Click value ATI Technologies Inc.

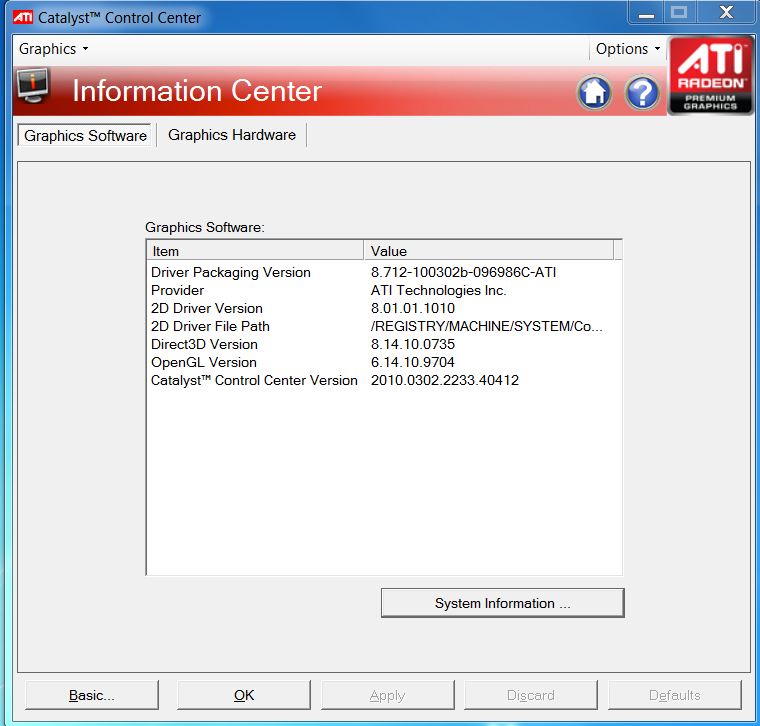(439, 290)
